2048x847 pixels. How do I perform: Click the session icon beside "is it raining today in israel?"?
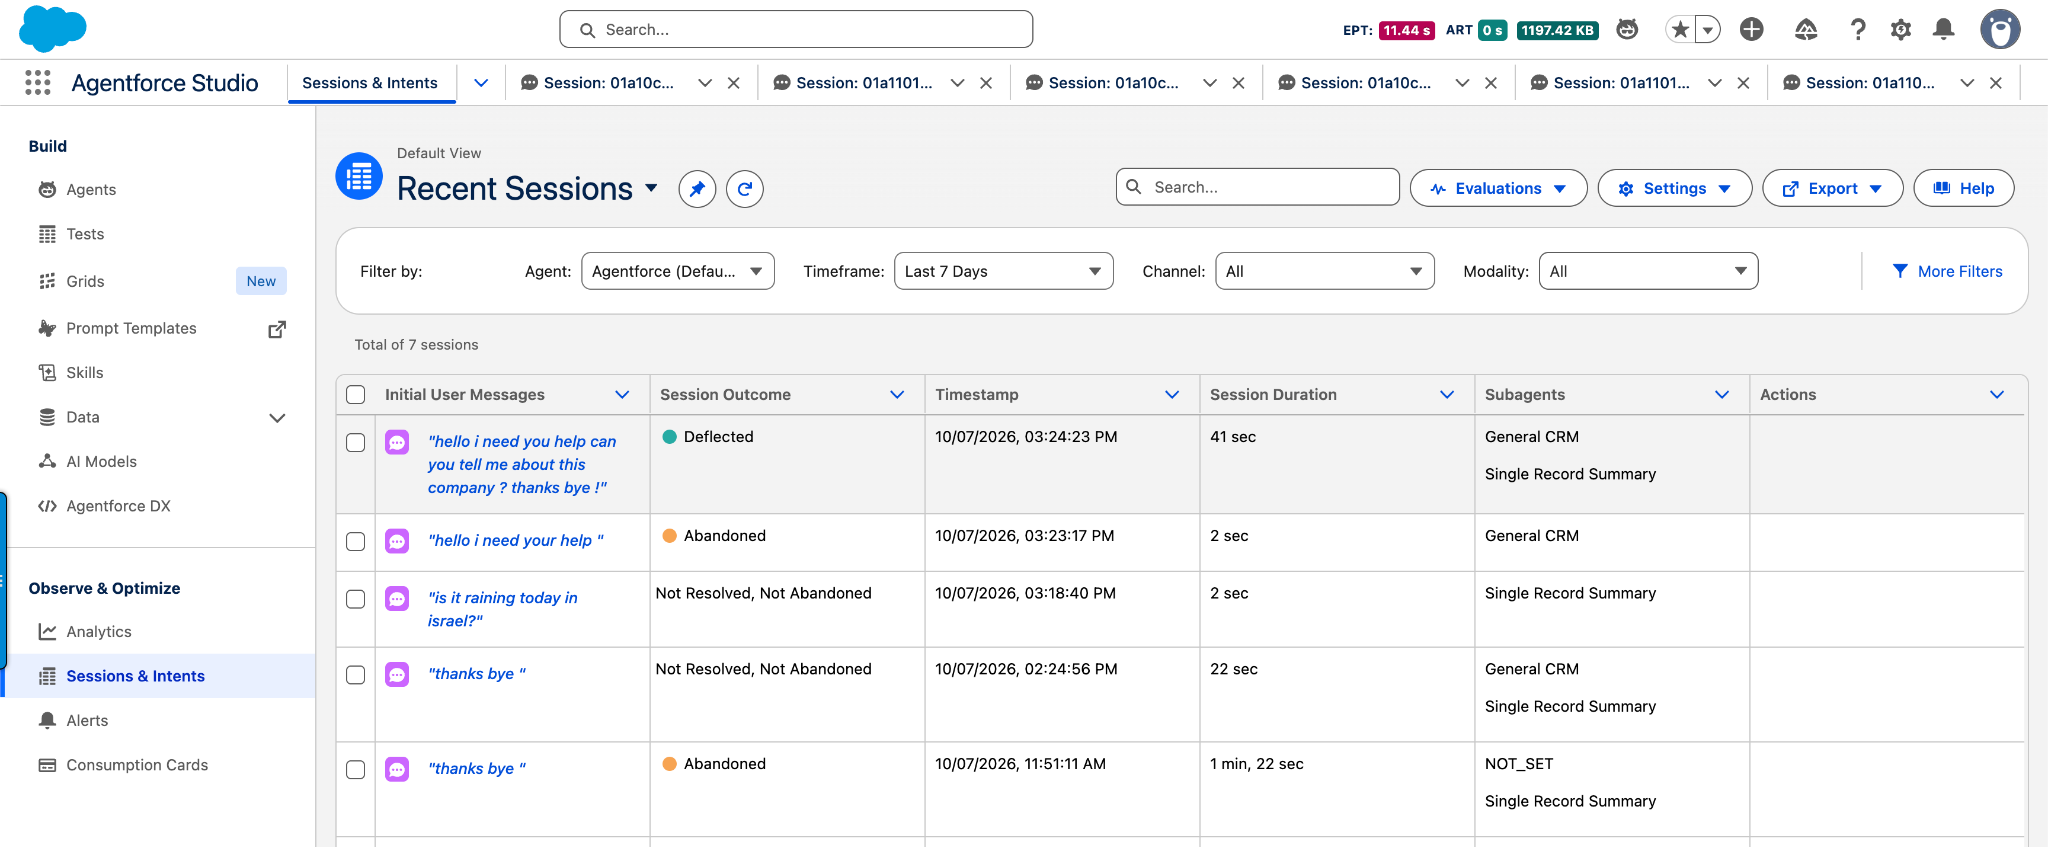coord(397,598)
